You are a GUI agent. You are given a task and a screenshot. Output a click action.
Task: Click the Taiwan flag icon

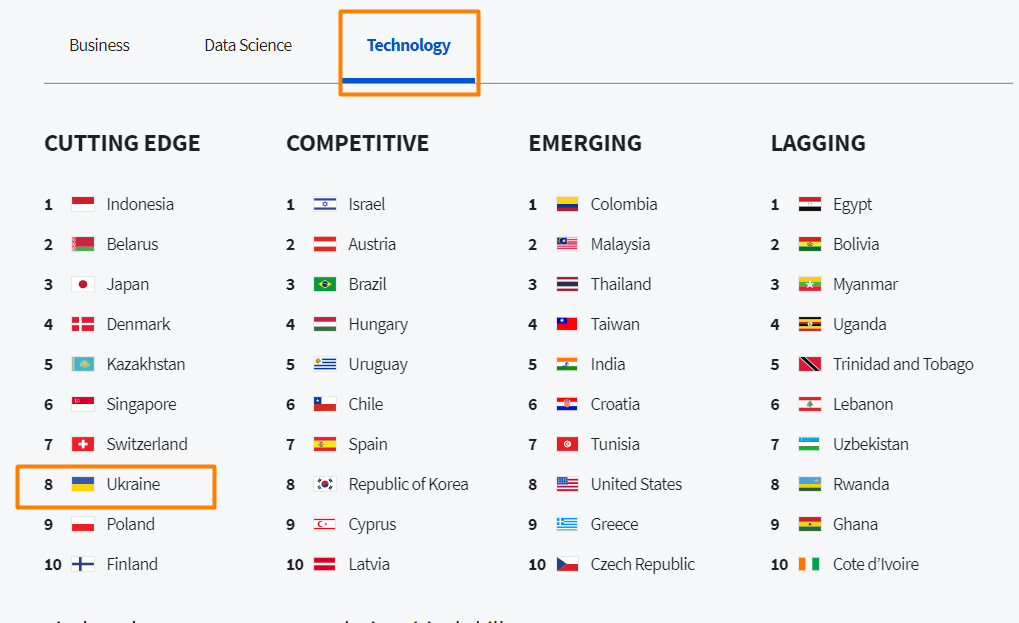pyautogui.click(x=567, y=324)
